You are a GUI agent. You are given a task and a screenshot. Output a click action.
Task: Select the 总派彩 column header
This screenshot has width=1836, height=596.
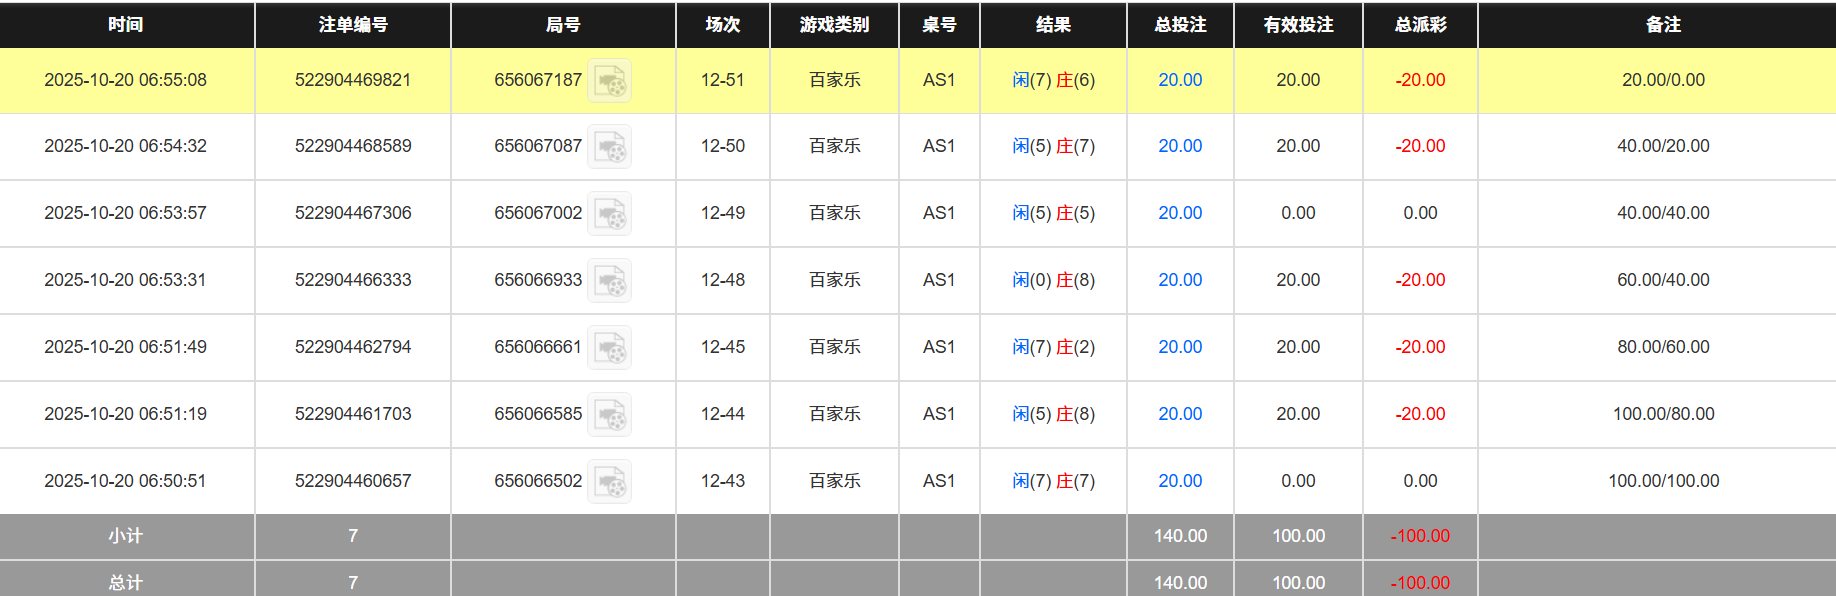tap(1418, 25)
